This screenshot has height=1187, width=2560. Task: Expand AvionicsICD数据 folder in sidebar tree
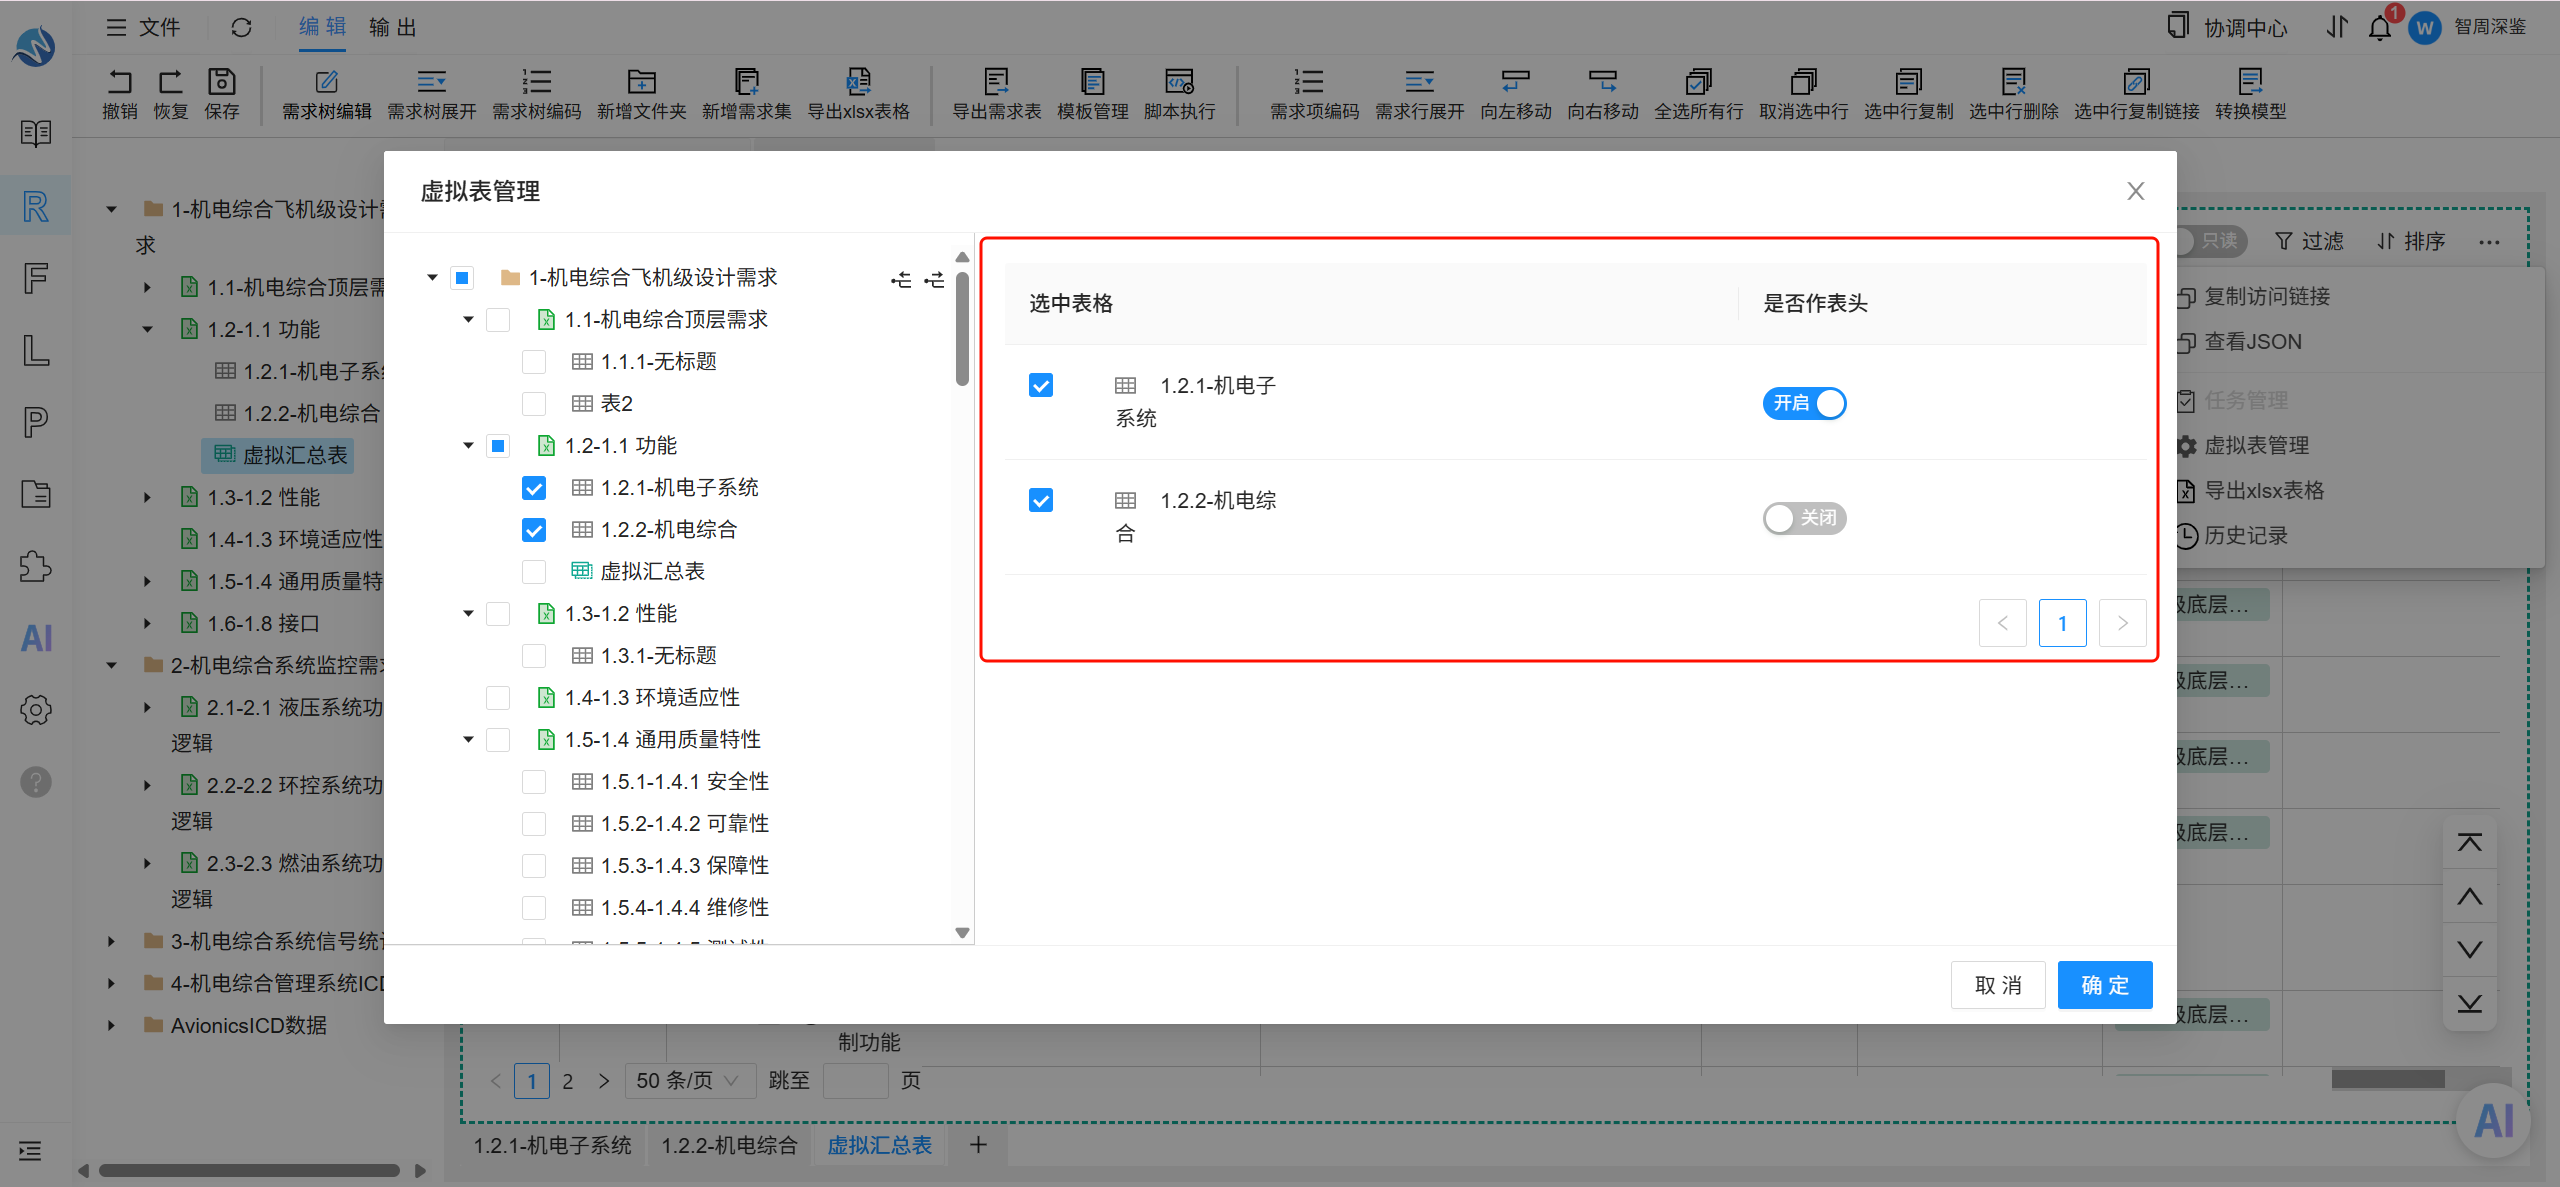click(111, 1025)
